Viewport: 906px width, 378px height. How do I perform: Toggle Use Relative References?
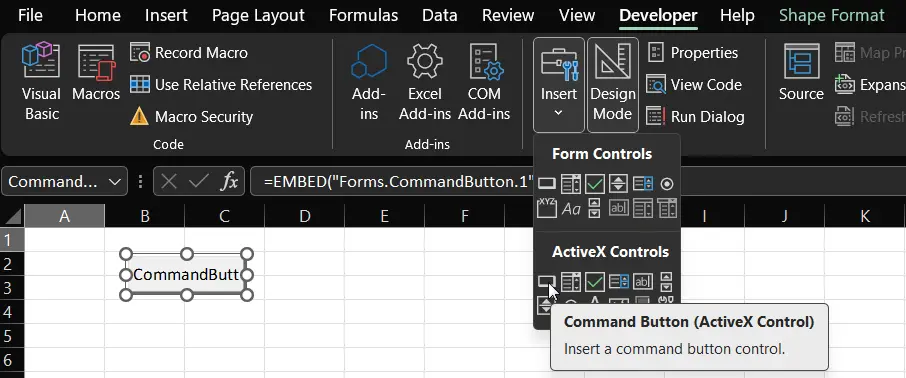[221, 84]
